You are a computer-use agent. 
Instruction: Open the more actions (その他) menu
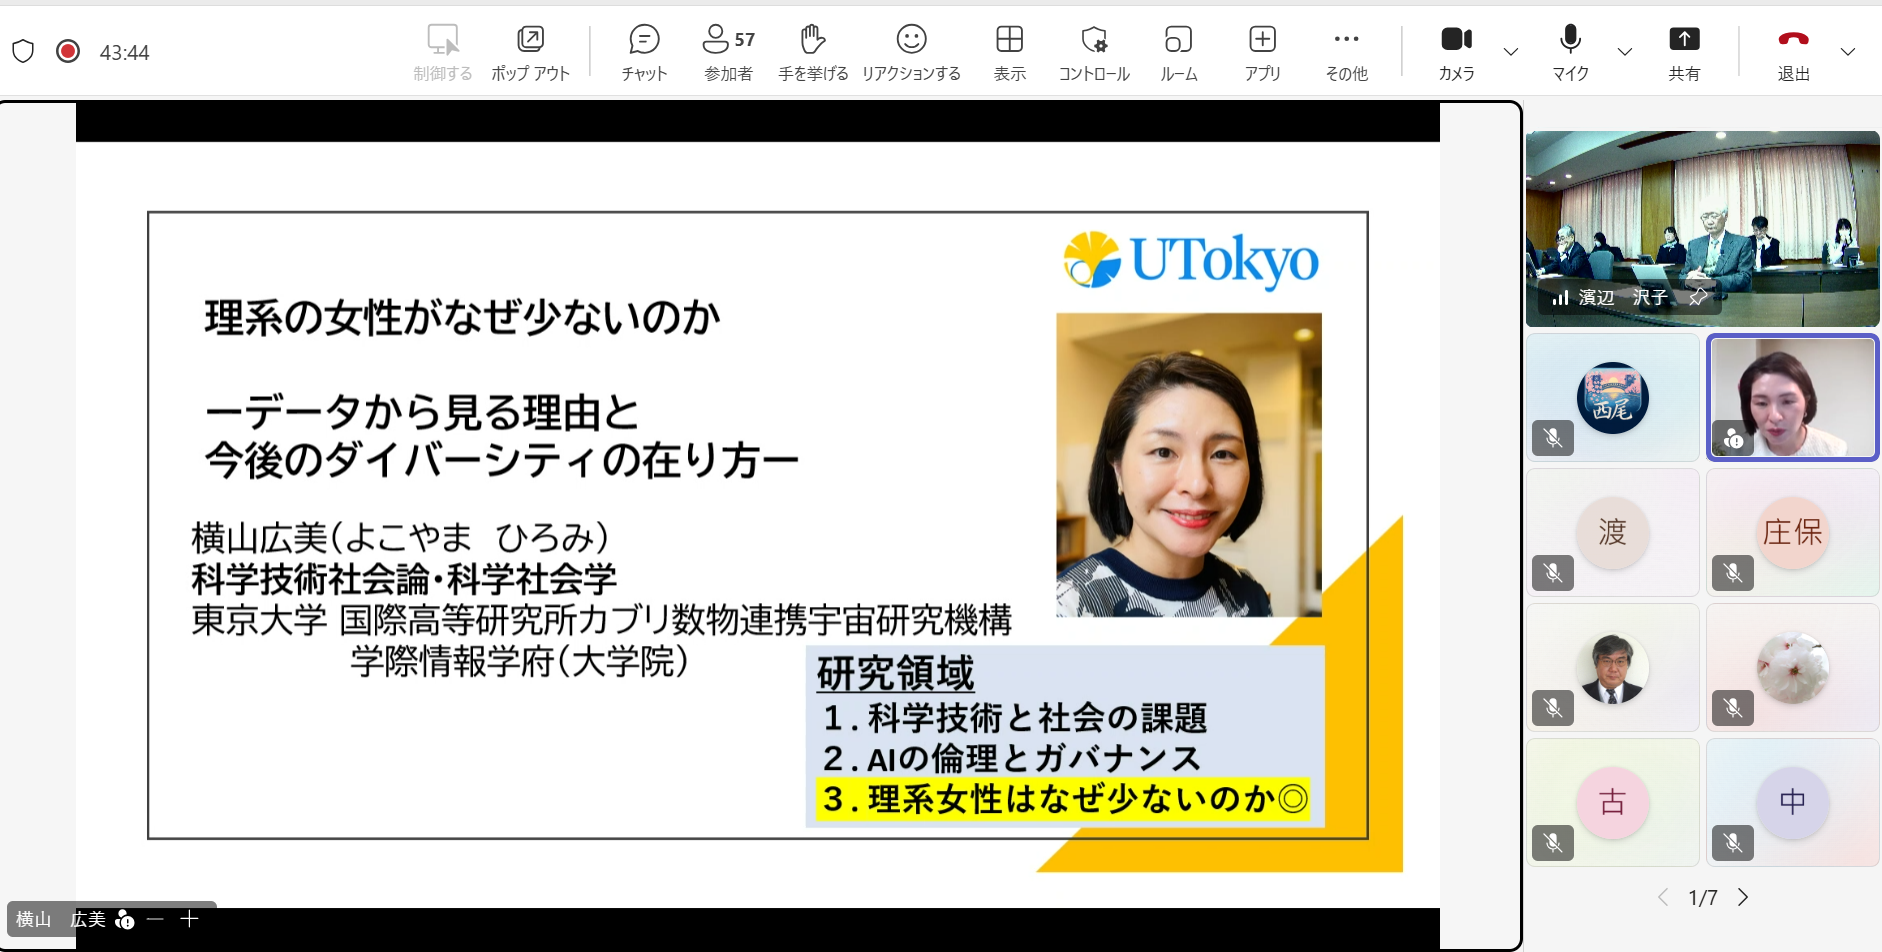(1346, 52)
